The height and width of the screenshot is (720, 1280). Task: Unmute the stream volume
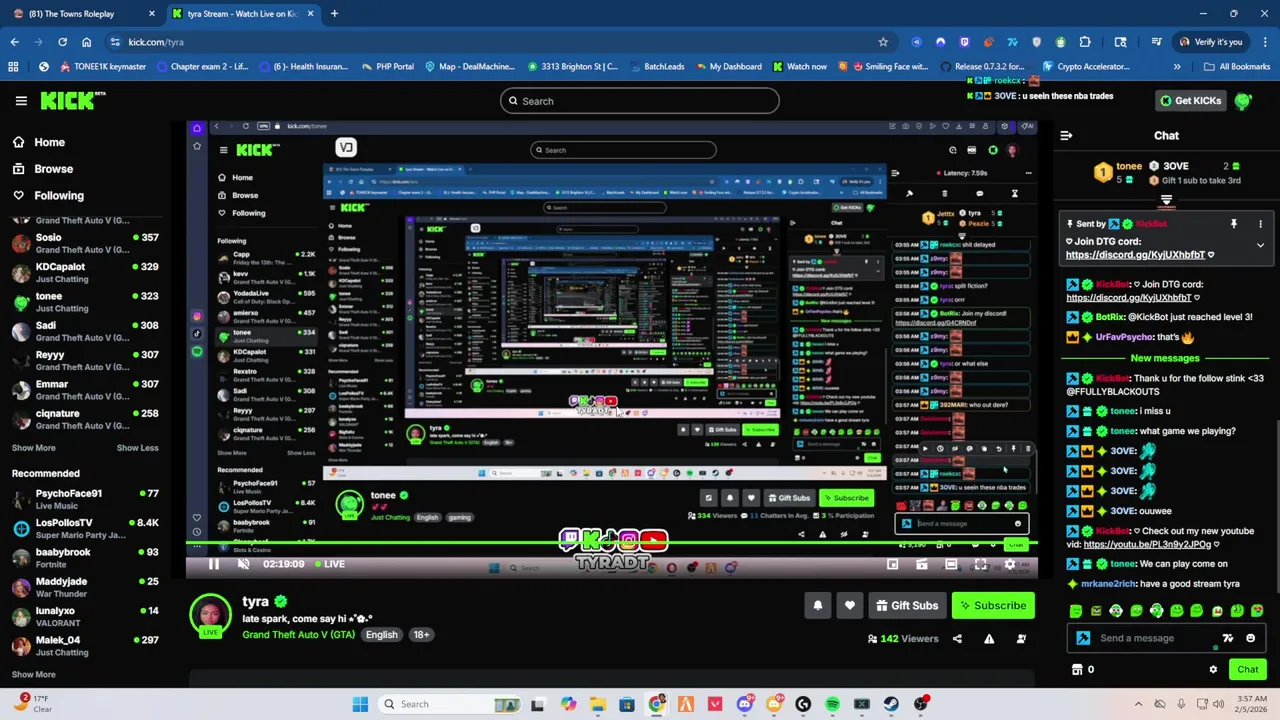pyautogui.click(x=243, y=564)
